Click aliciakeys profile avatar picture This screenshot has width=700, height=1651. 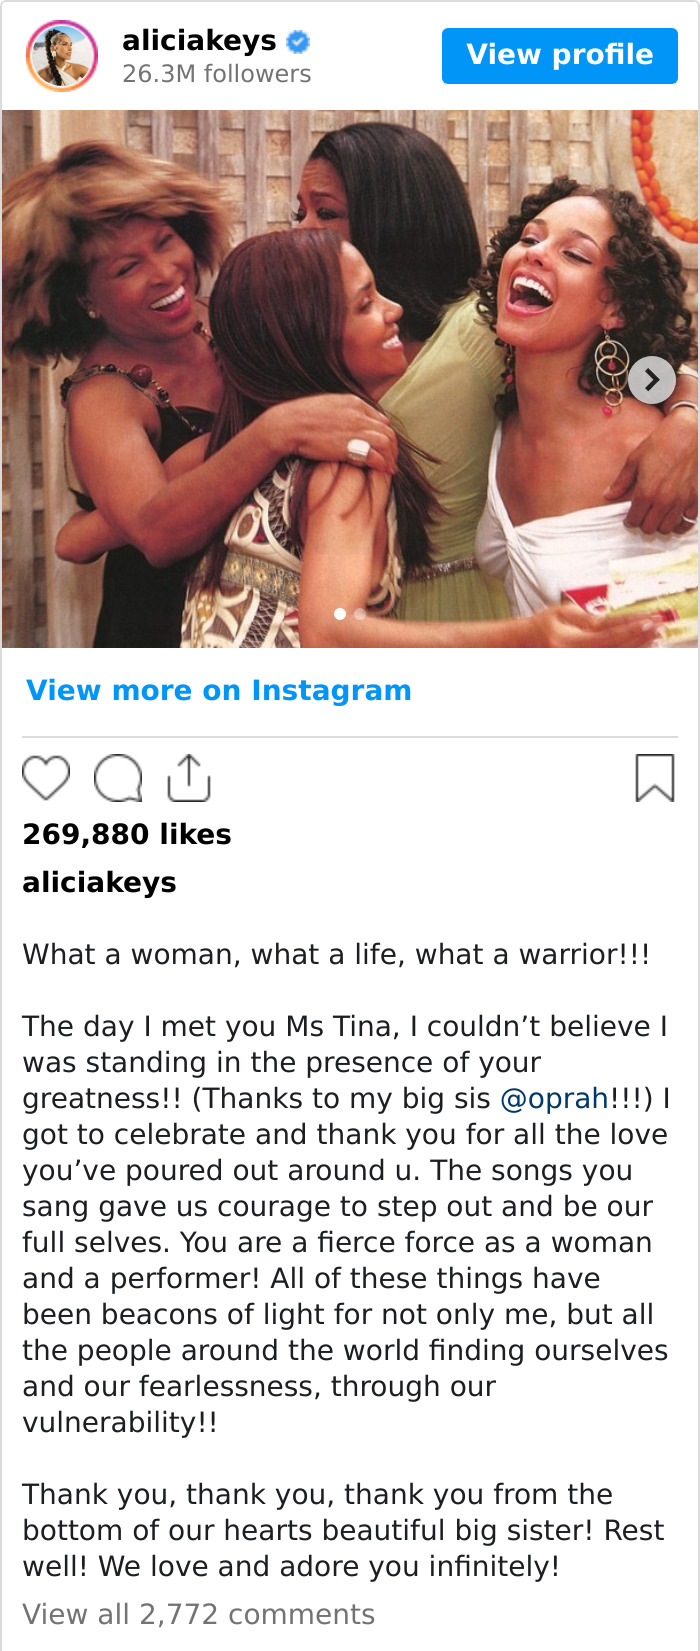point(62,55)
